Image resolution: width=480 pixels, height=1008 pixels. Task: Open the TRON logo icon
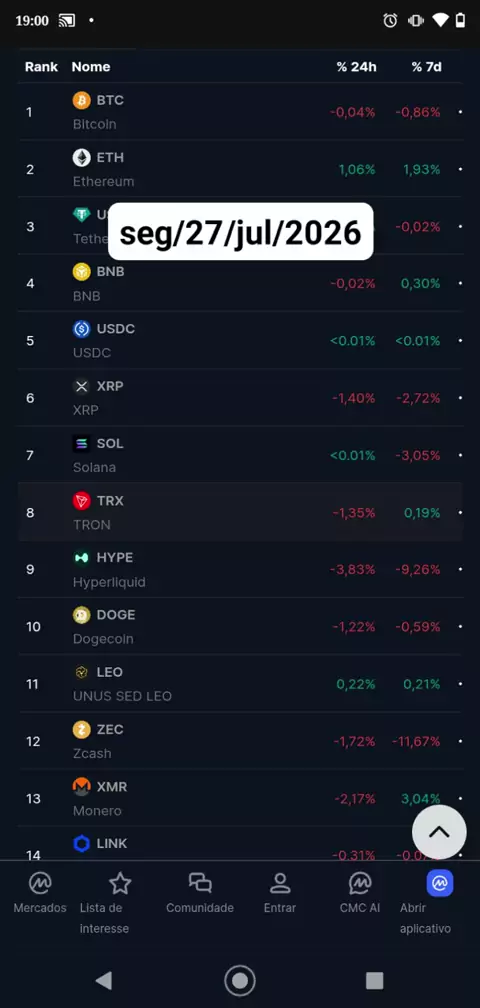82,501
